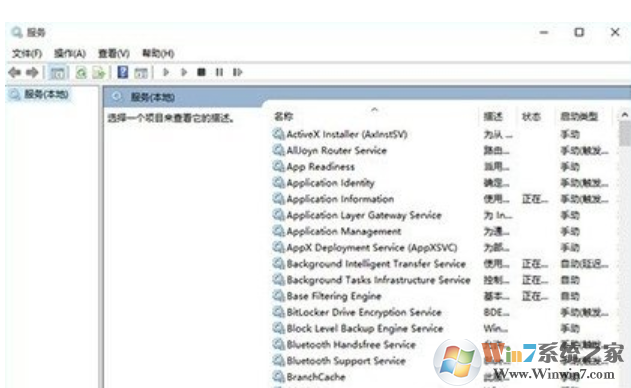Click the vertical scrollbar thumb

[625, 133]
